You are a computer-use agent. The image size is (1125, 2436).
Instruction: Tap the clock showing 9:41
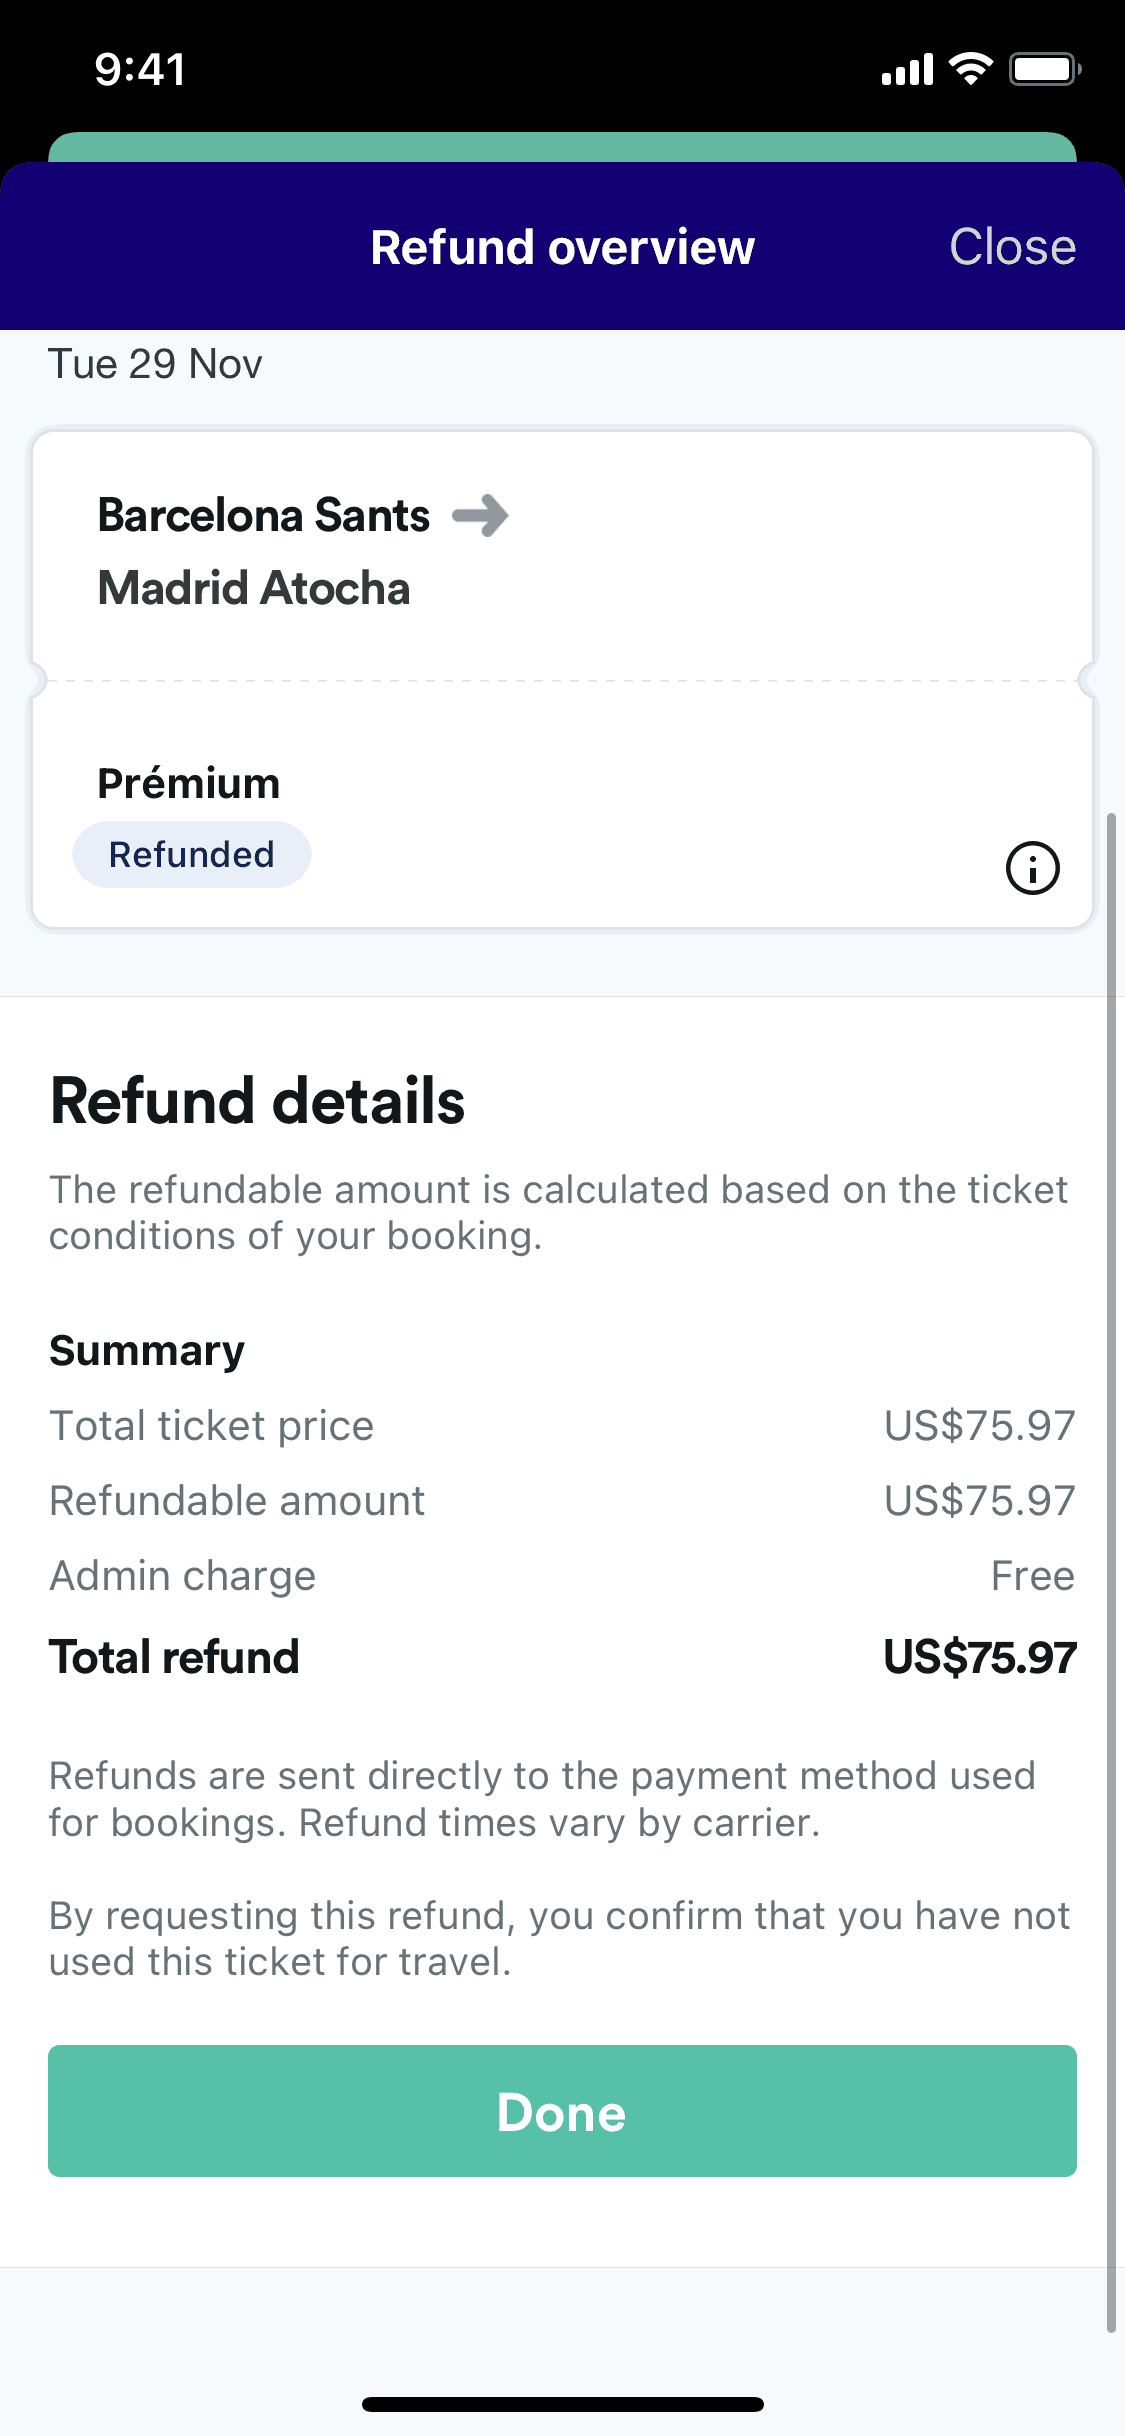[x=138, y=68]
